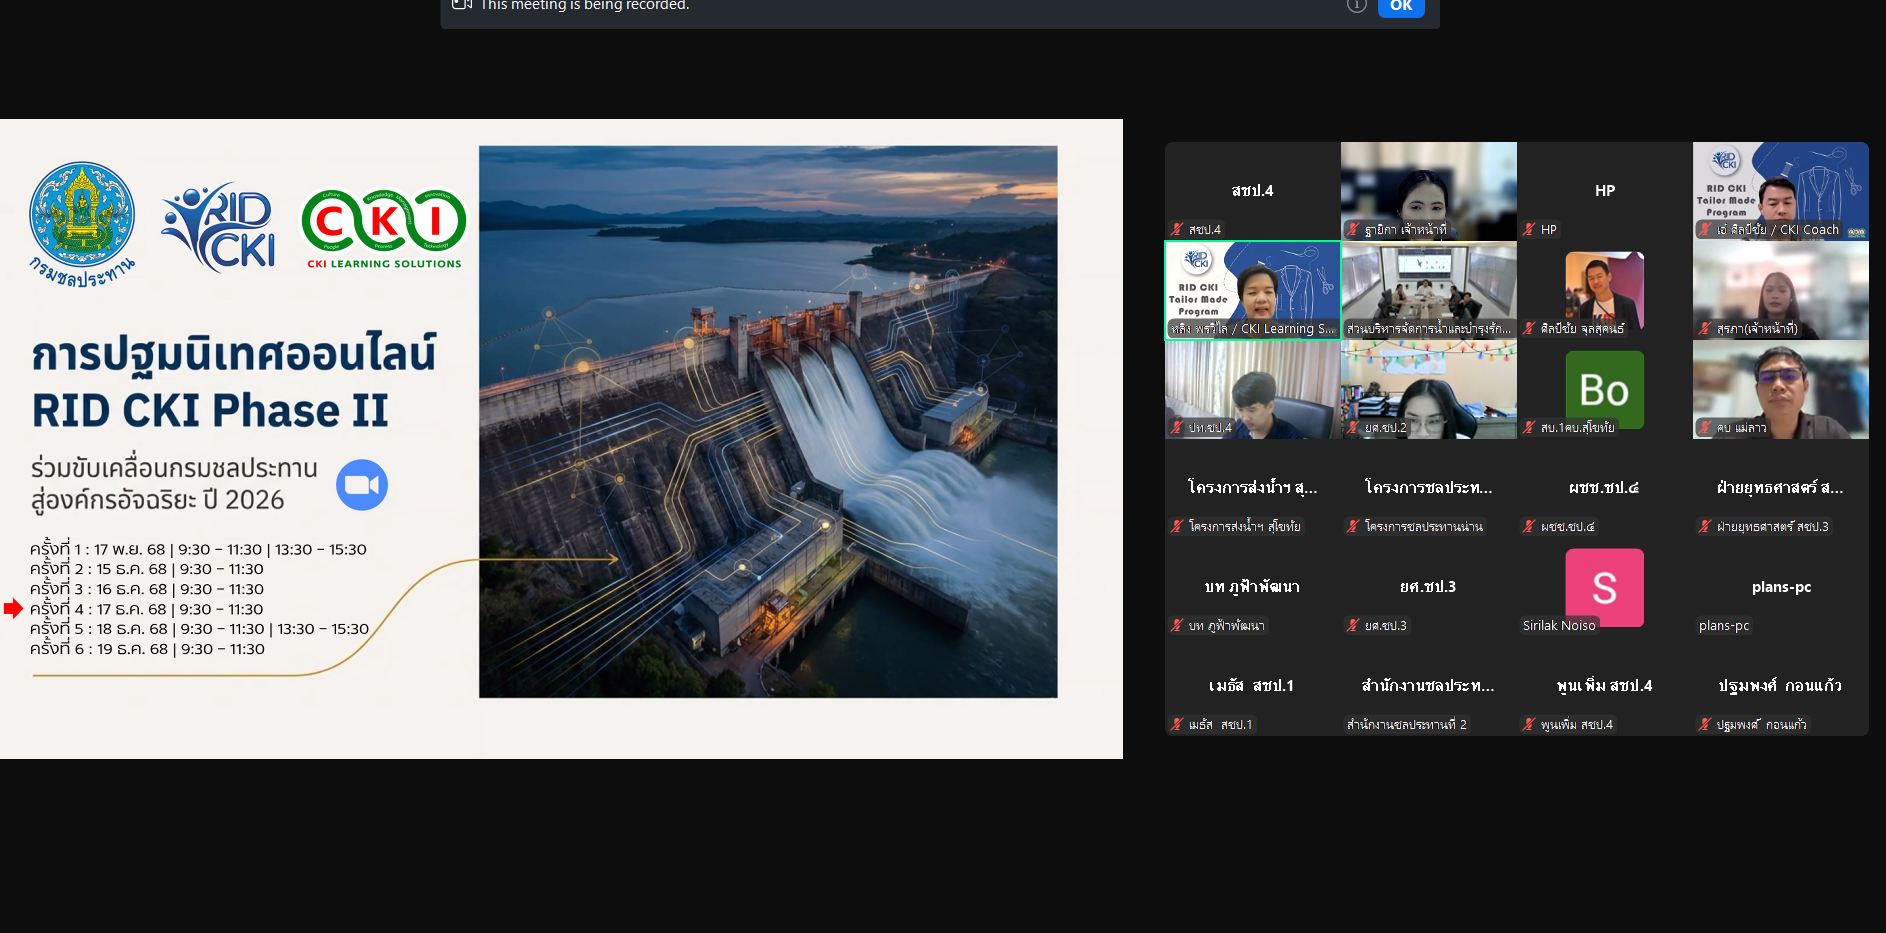Viewport: 1886px width, 933px height.
Task: Click the CKI Learning Solutions logo
Action: click(x=384, y=229)
